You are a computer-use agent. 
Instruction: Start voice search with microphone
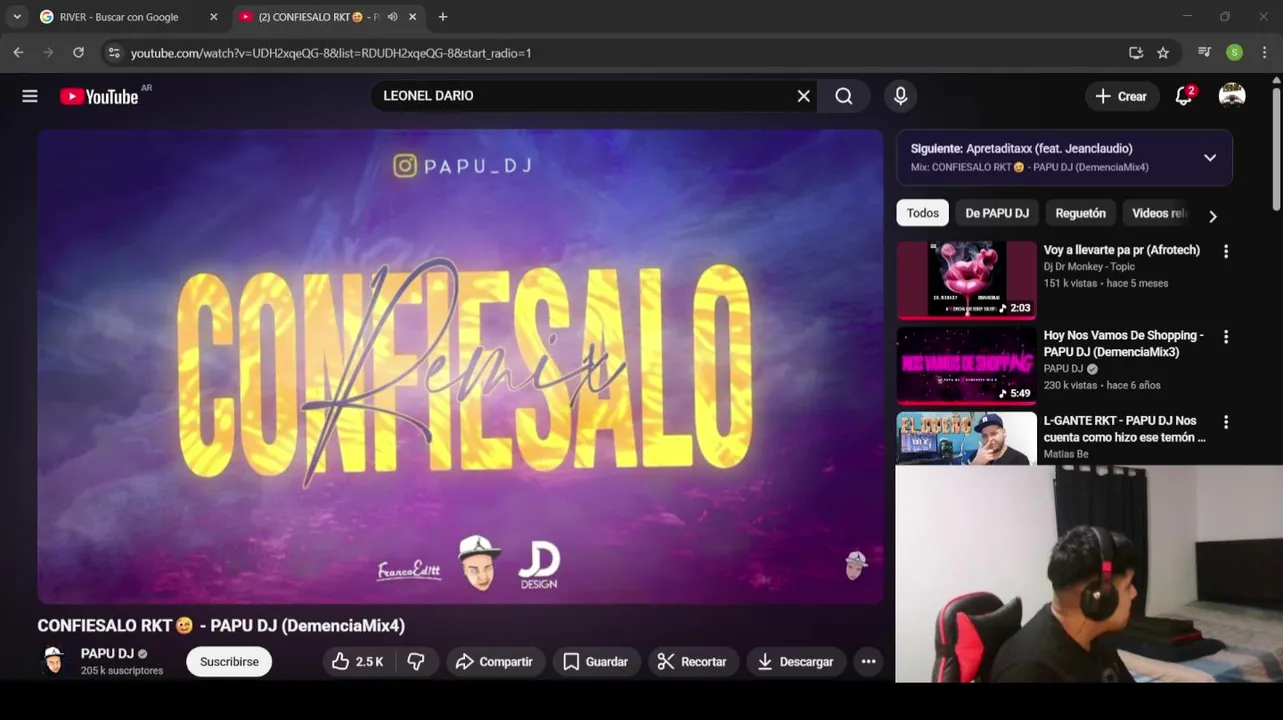[x=900, y=96]
